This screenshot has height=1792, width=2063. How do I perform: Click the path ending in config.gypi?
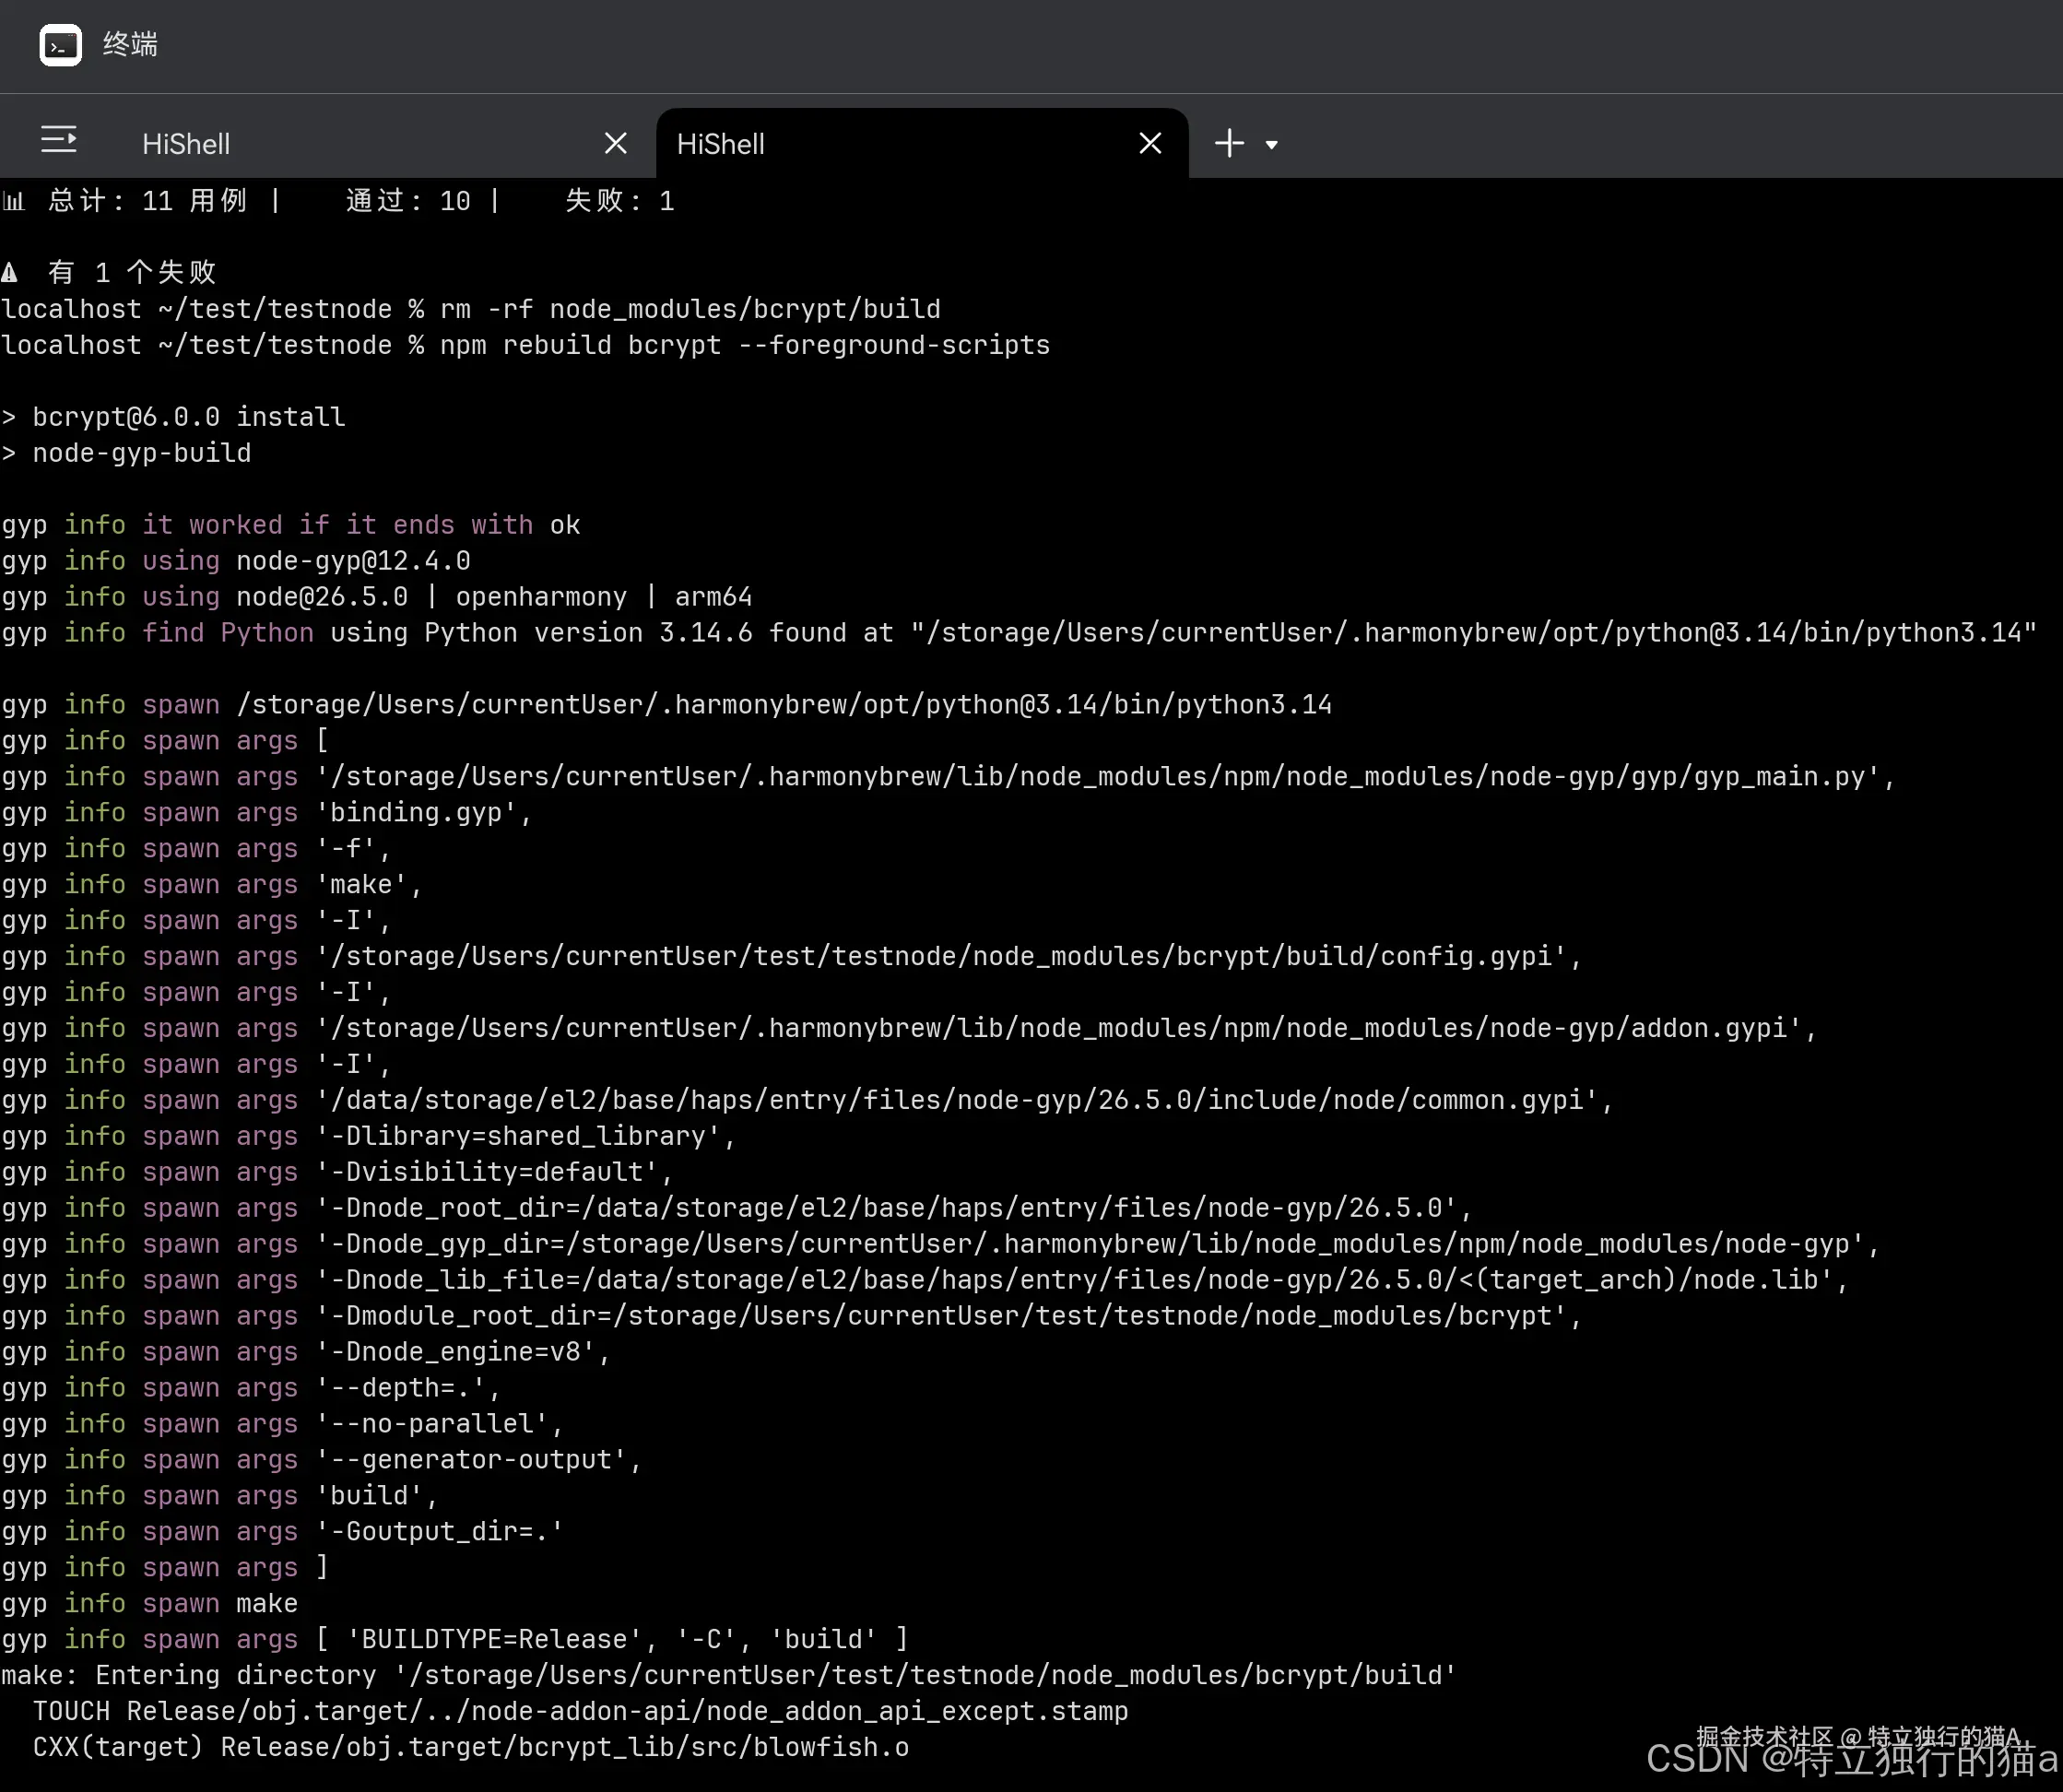949,956
